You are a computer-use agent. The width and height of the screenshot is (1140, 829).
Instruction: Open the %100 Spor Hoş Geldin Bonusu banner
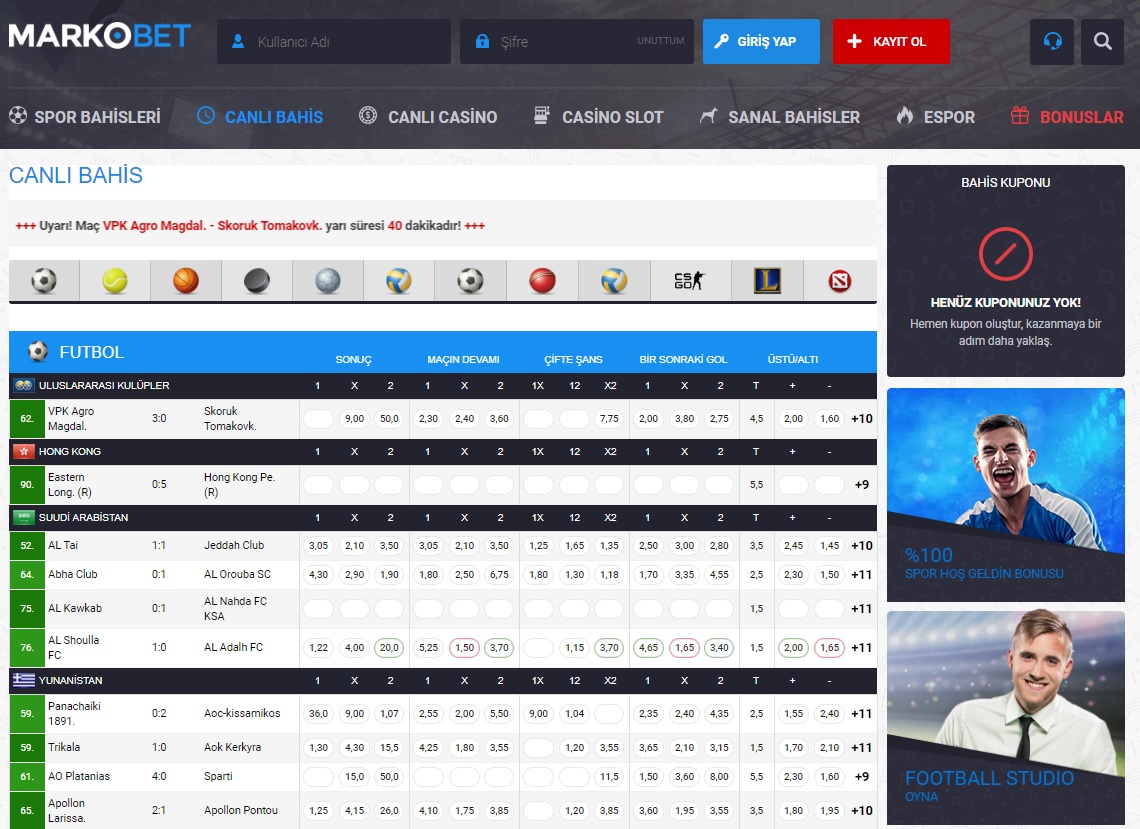pyautogui.click(x=1005, y=494)
